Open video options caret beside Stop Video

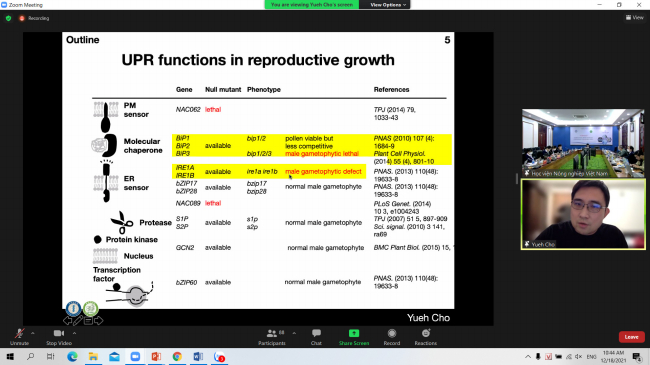[75, 333]
